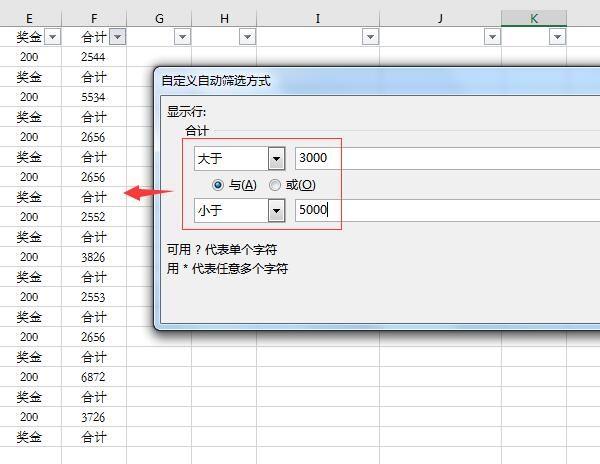Select column K header
The width and height of the screenshot is (600, 464).
[x=534, y=18]
